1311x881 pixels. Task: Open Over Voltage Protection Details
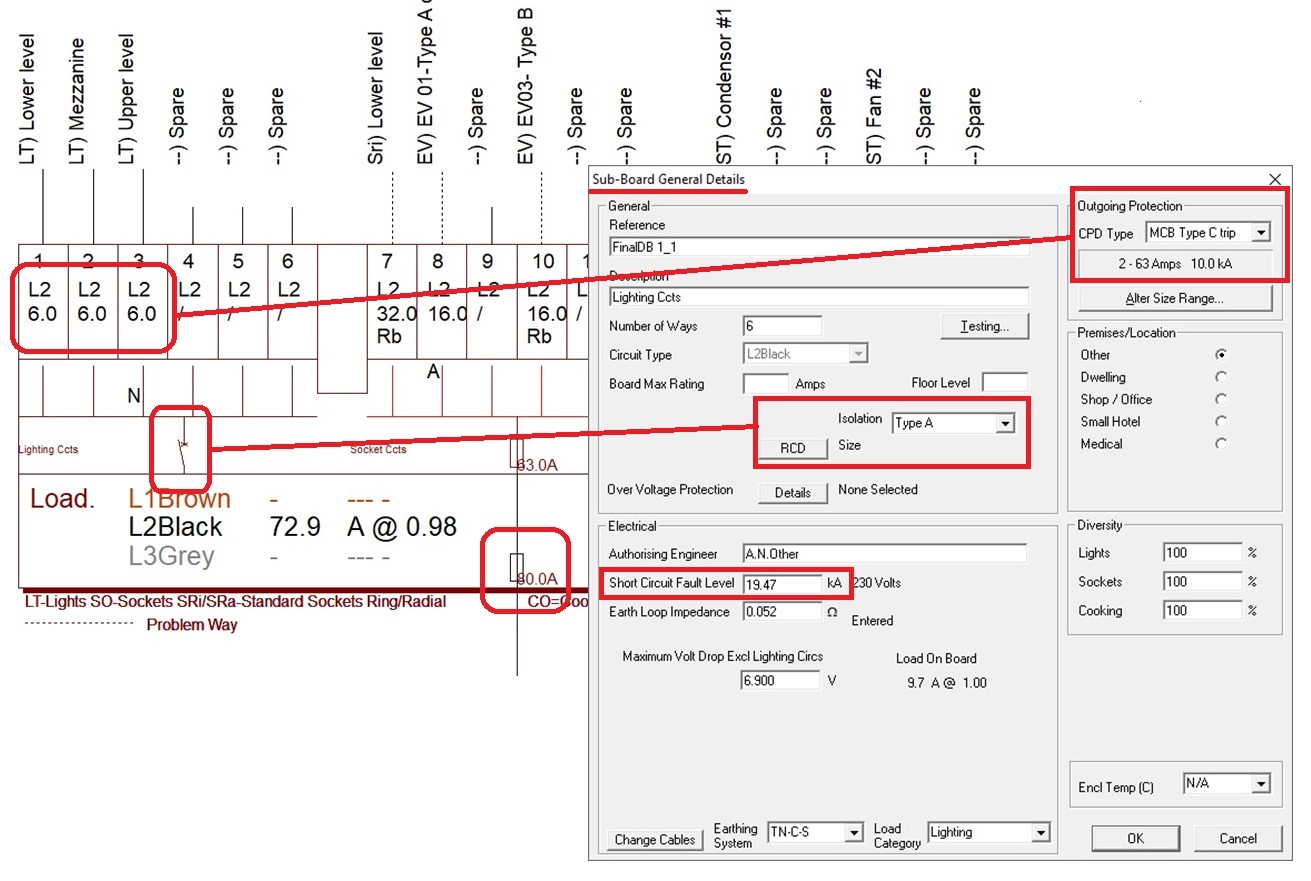pos(792,492)
